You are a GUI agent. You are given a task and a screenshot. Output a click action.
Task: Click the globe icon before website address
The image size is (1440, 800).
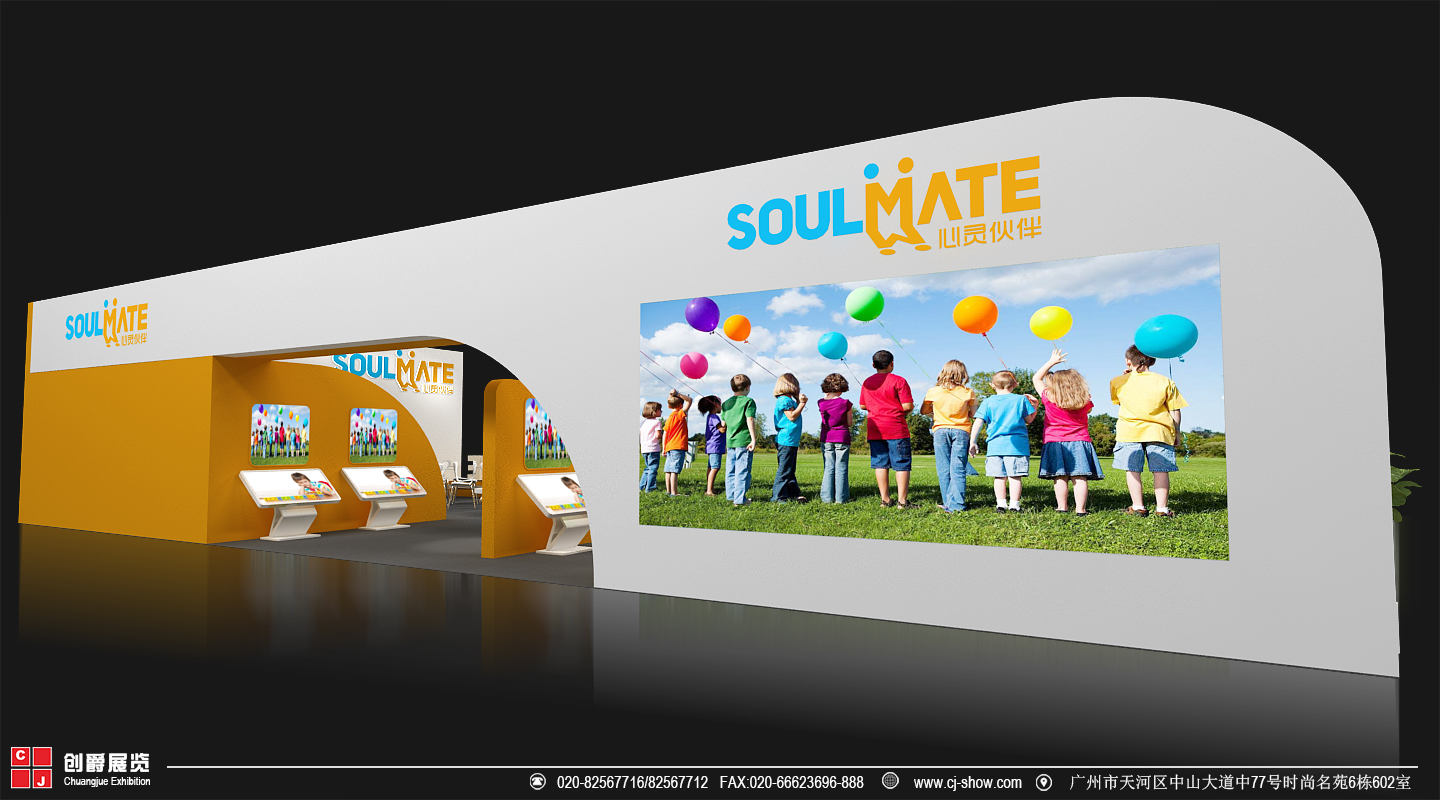click(x=890, y=781)
